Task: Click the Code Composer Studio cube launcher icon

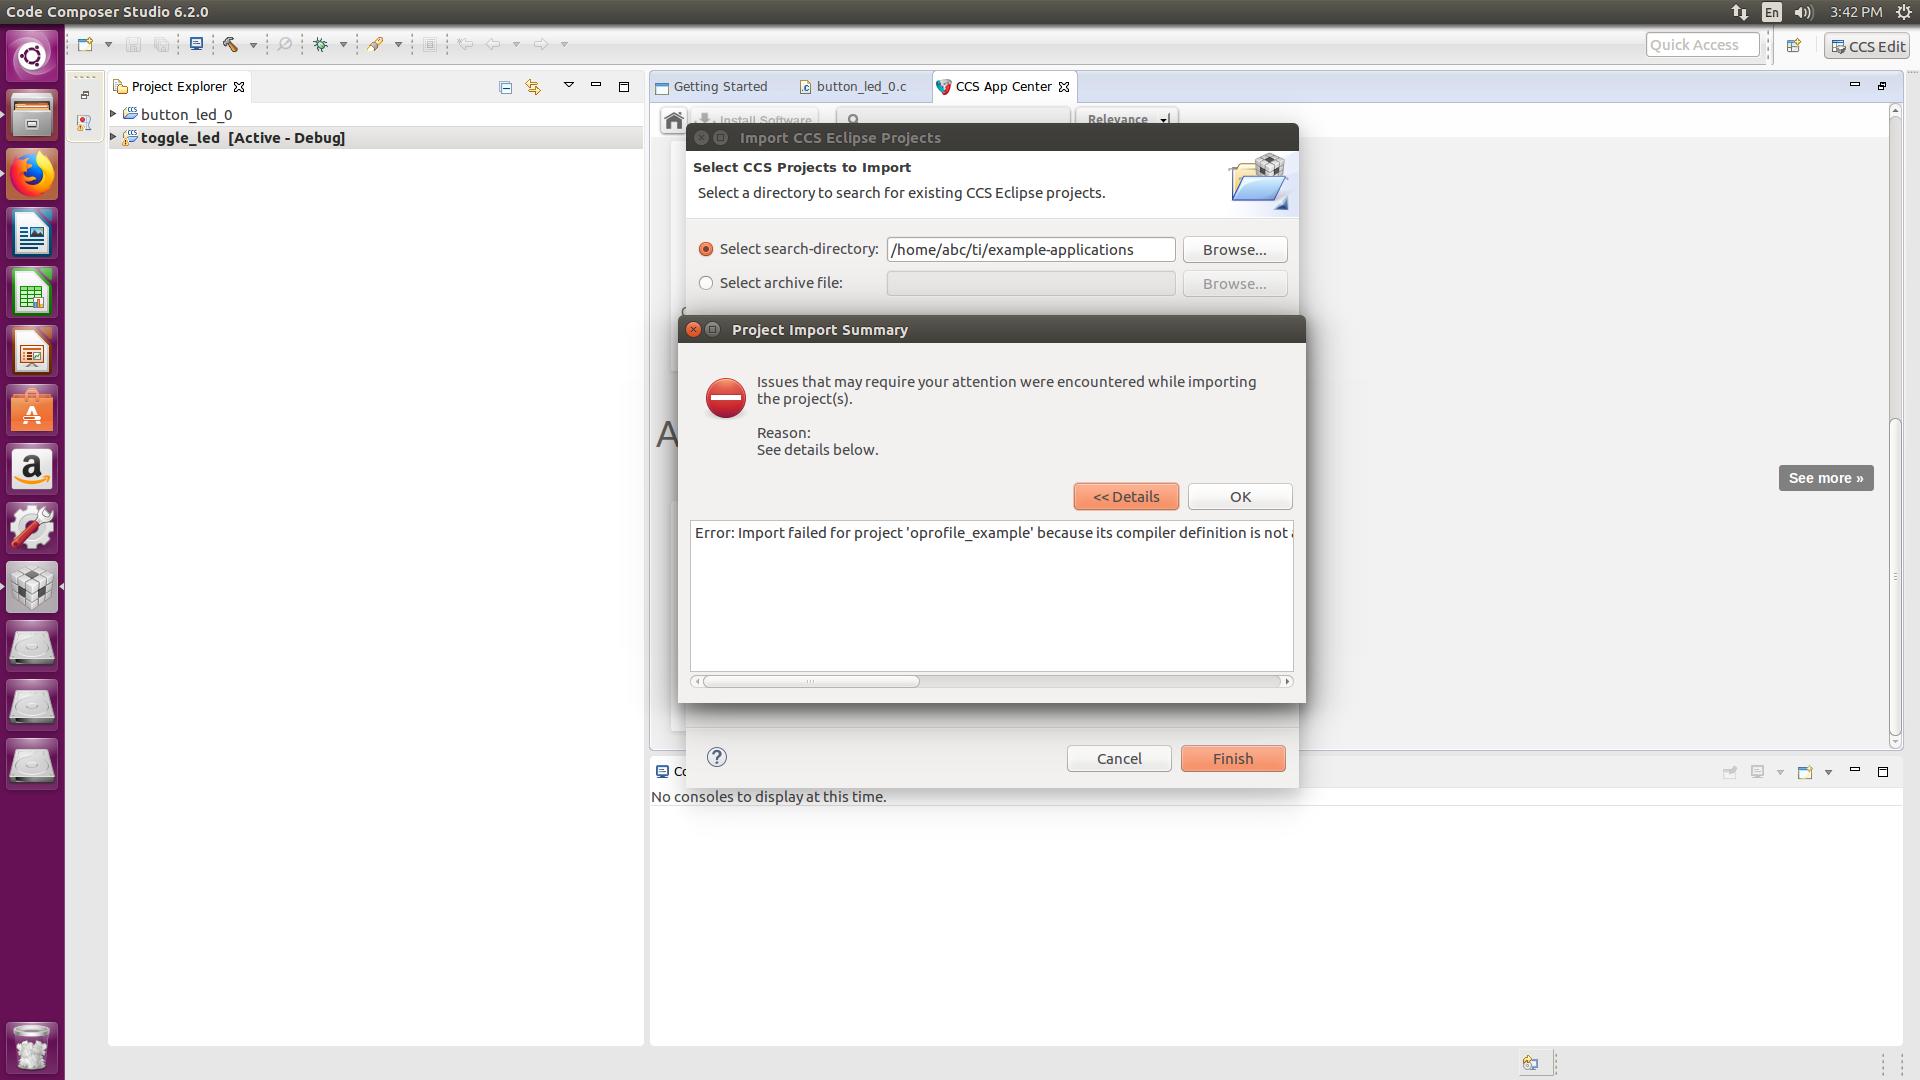Action: point(32,587)
